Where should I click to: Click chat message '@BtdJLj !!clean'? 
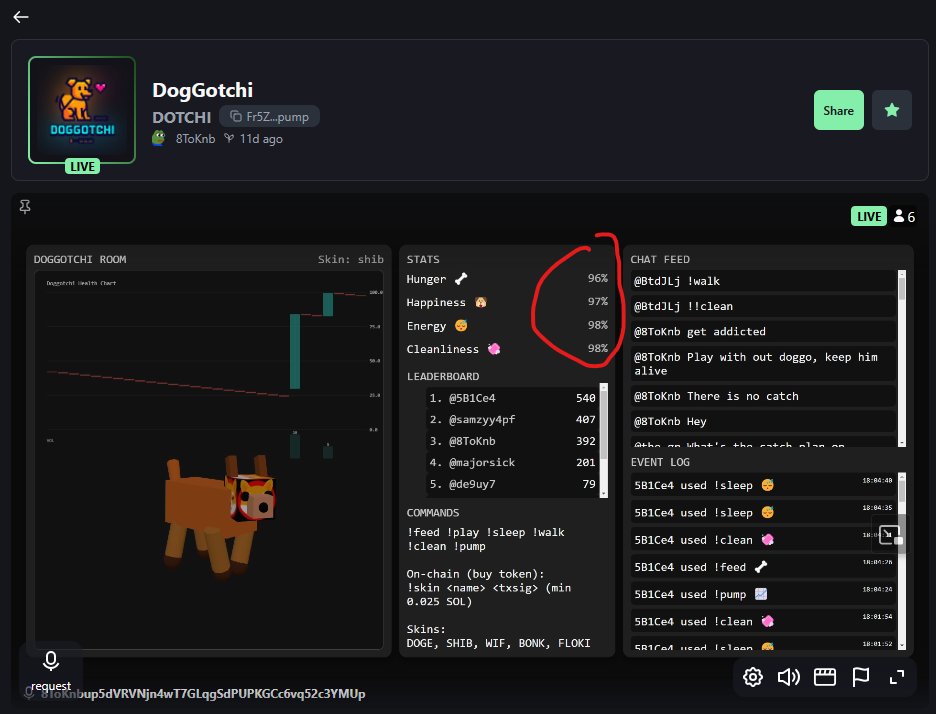[763, 306]
